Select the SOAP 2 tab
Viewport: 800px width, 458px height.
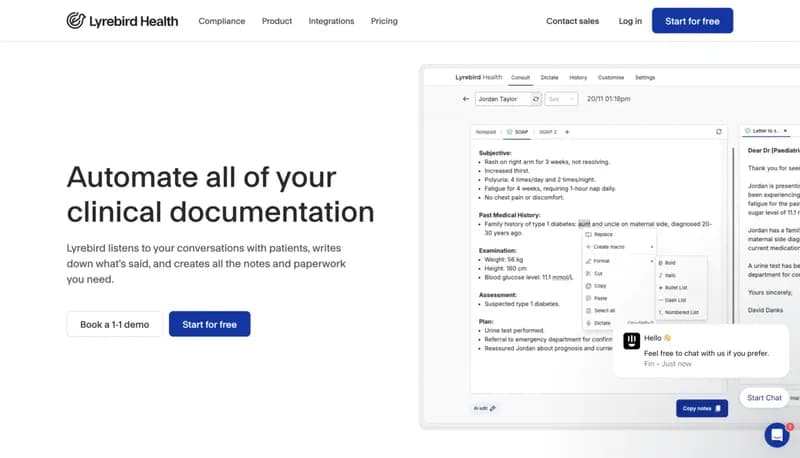tap(548, 132)
